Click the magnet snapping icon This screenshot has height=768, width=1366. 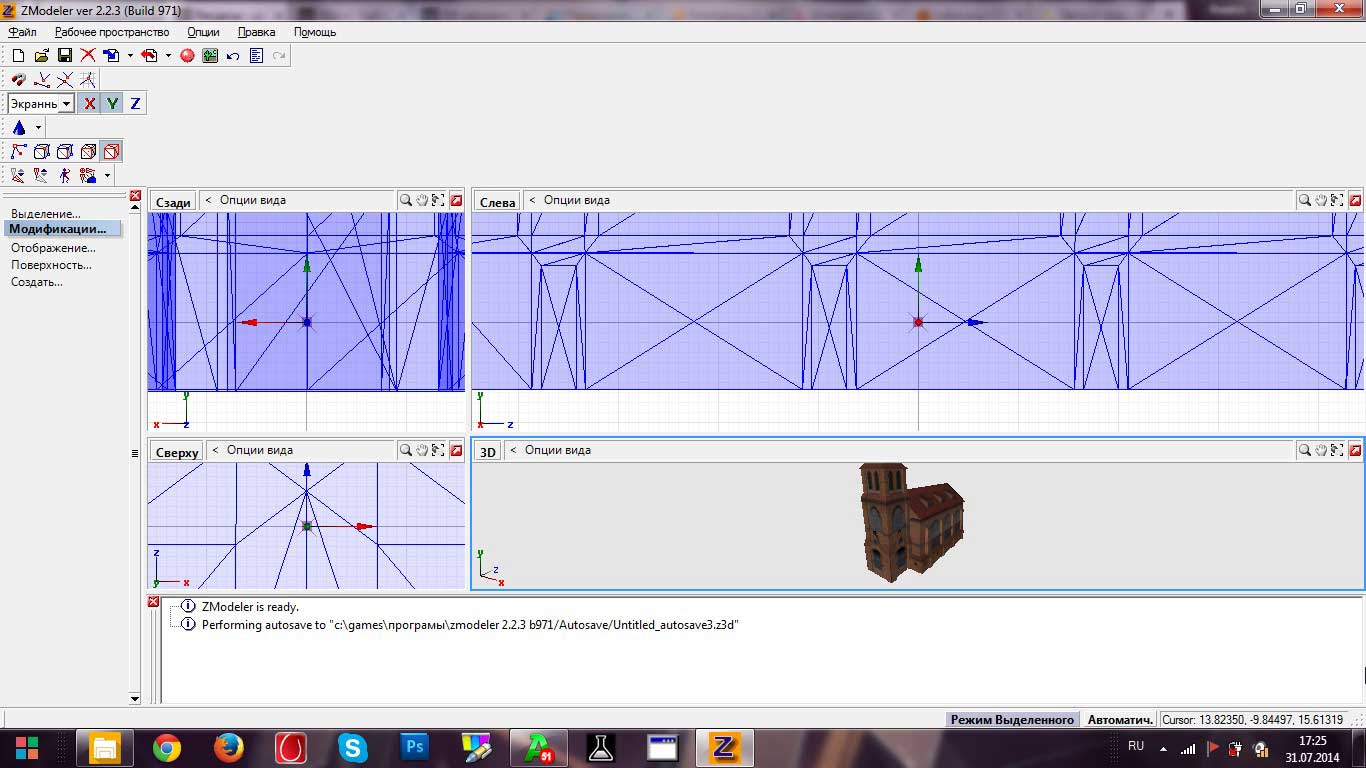[18, 80]
